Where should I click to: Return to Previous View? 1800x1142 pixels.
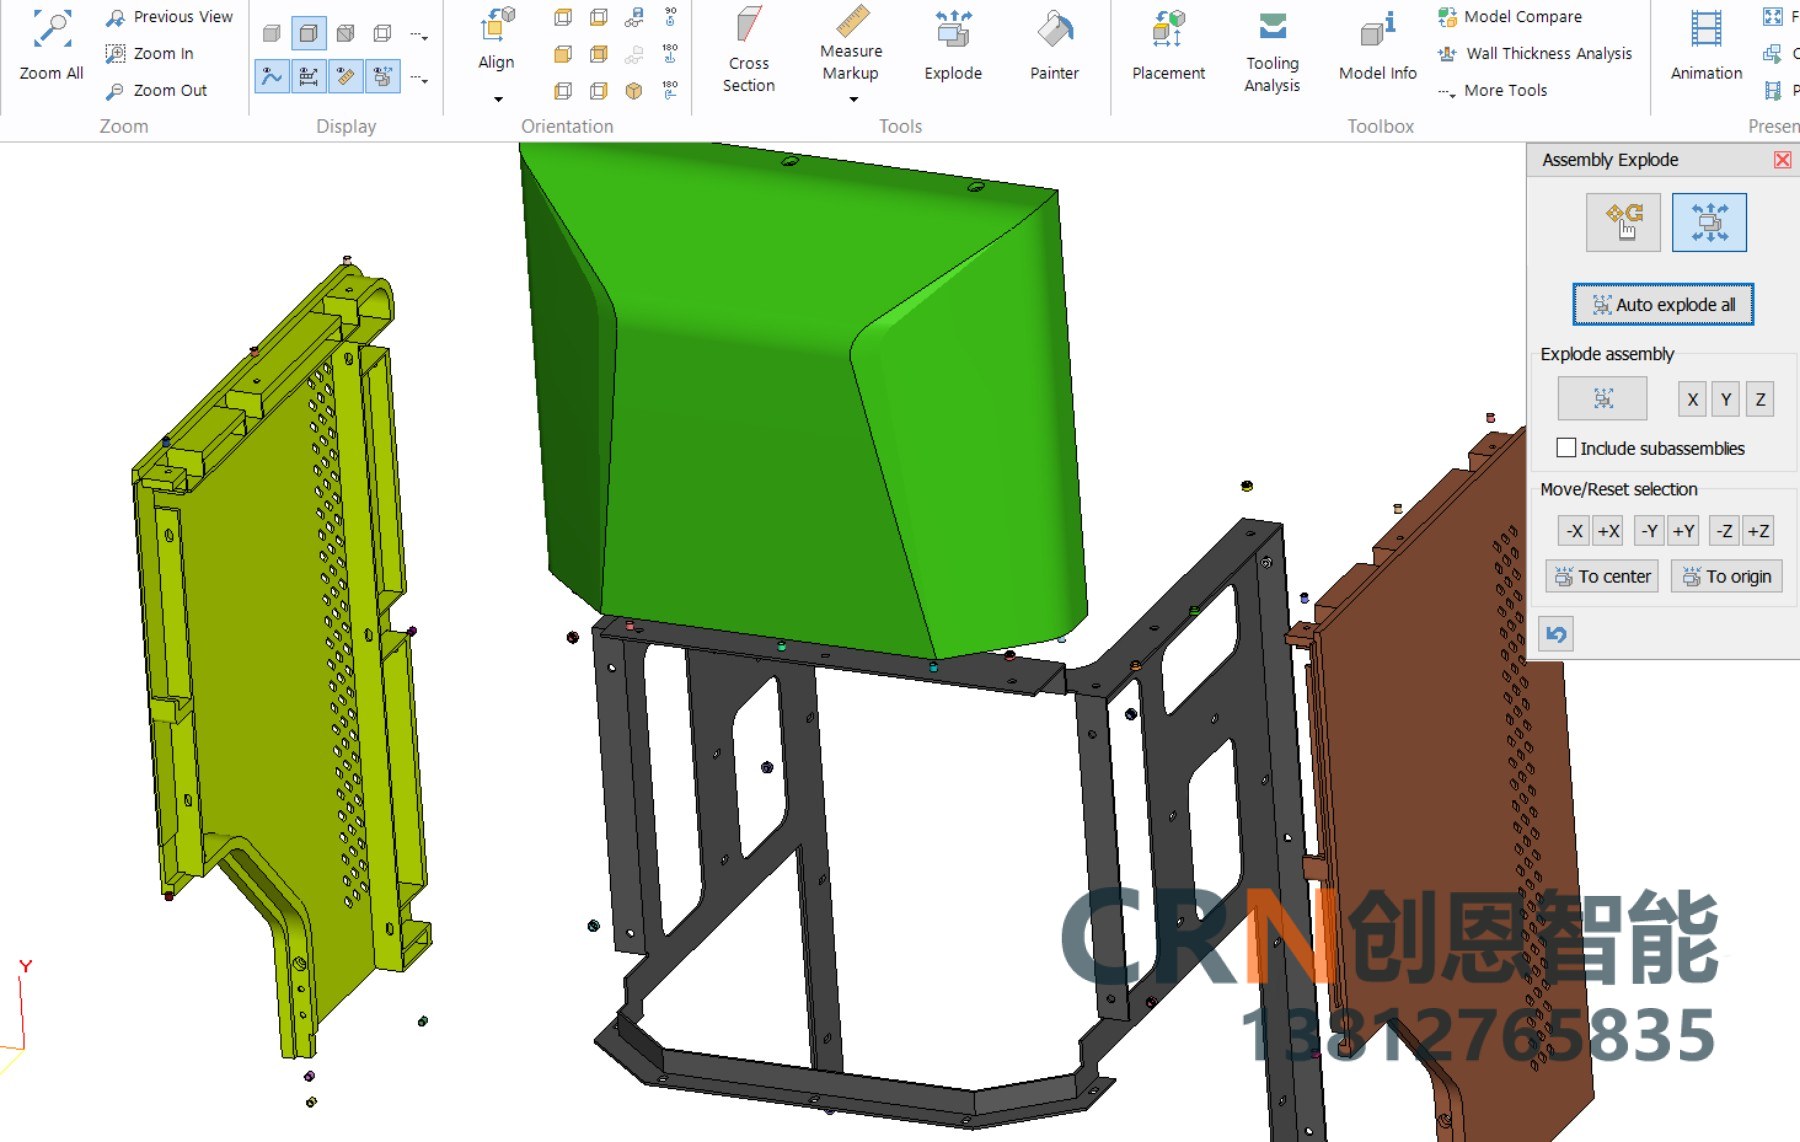(169, 17)
